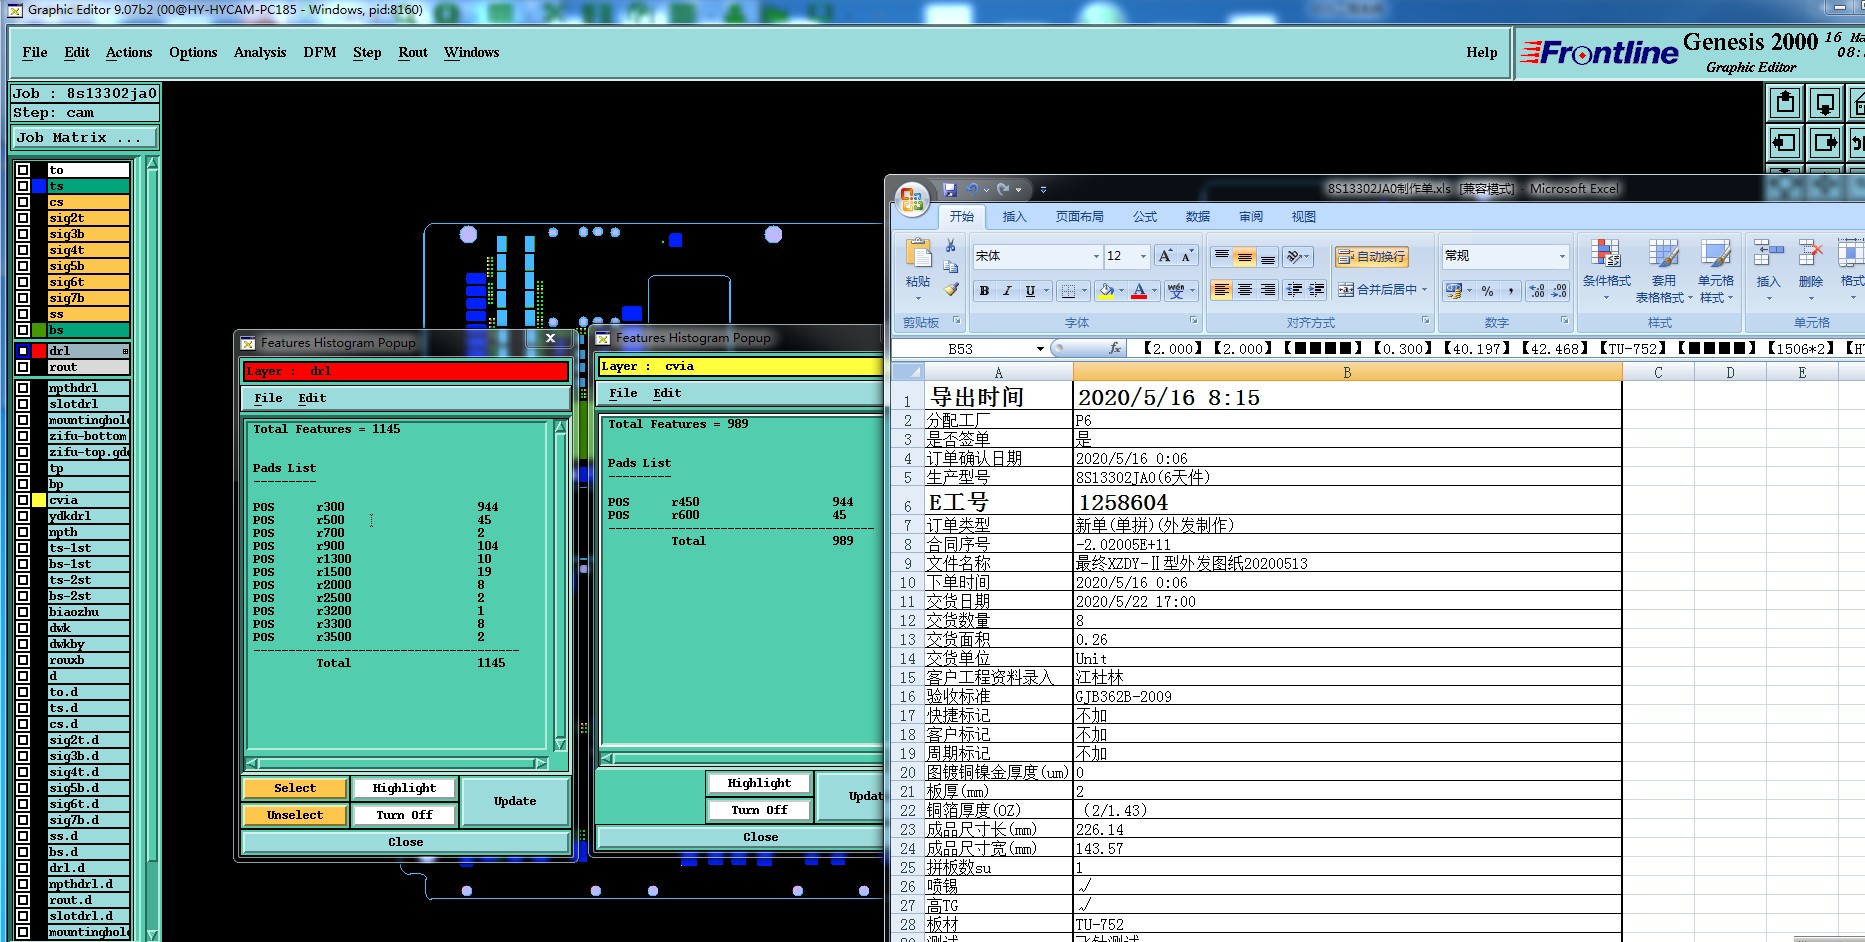Toggle the checkbox for layer to

pyautogui.click(x=23, y=170)
